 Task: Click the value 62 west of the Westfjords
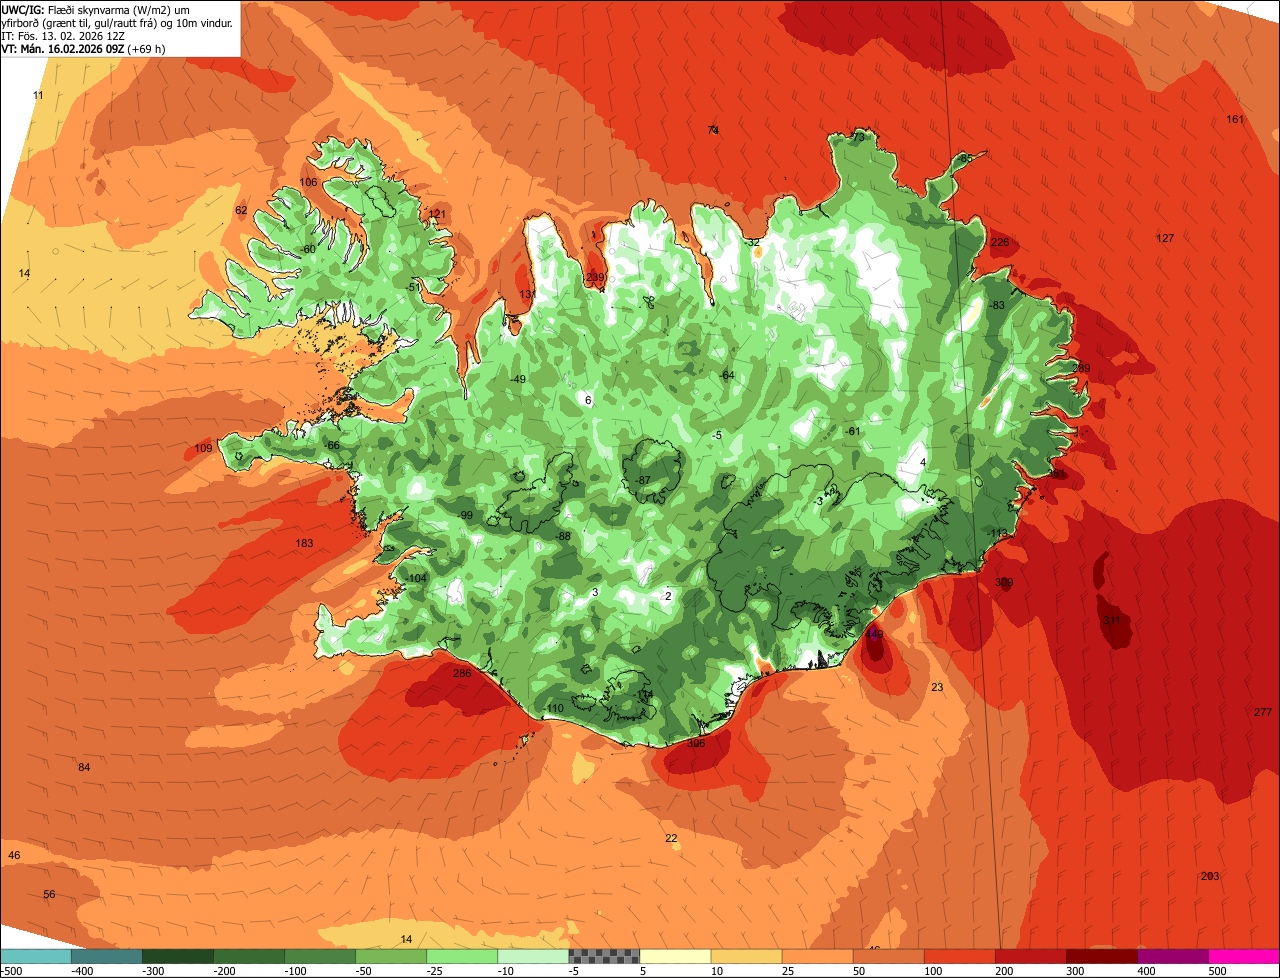[x=241, y=211]
